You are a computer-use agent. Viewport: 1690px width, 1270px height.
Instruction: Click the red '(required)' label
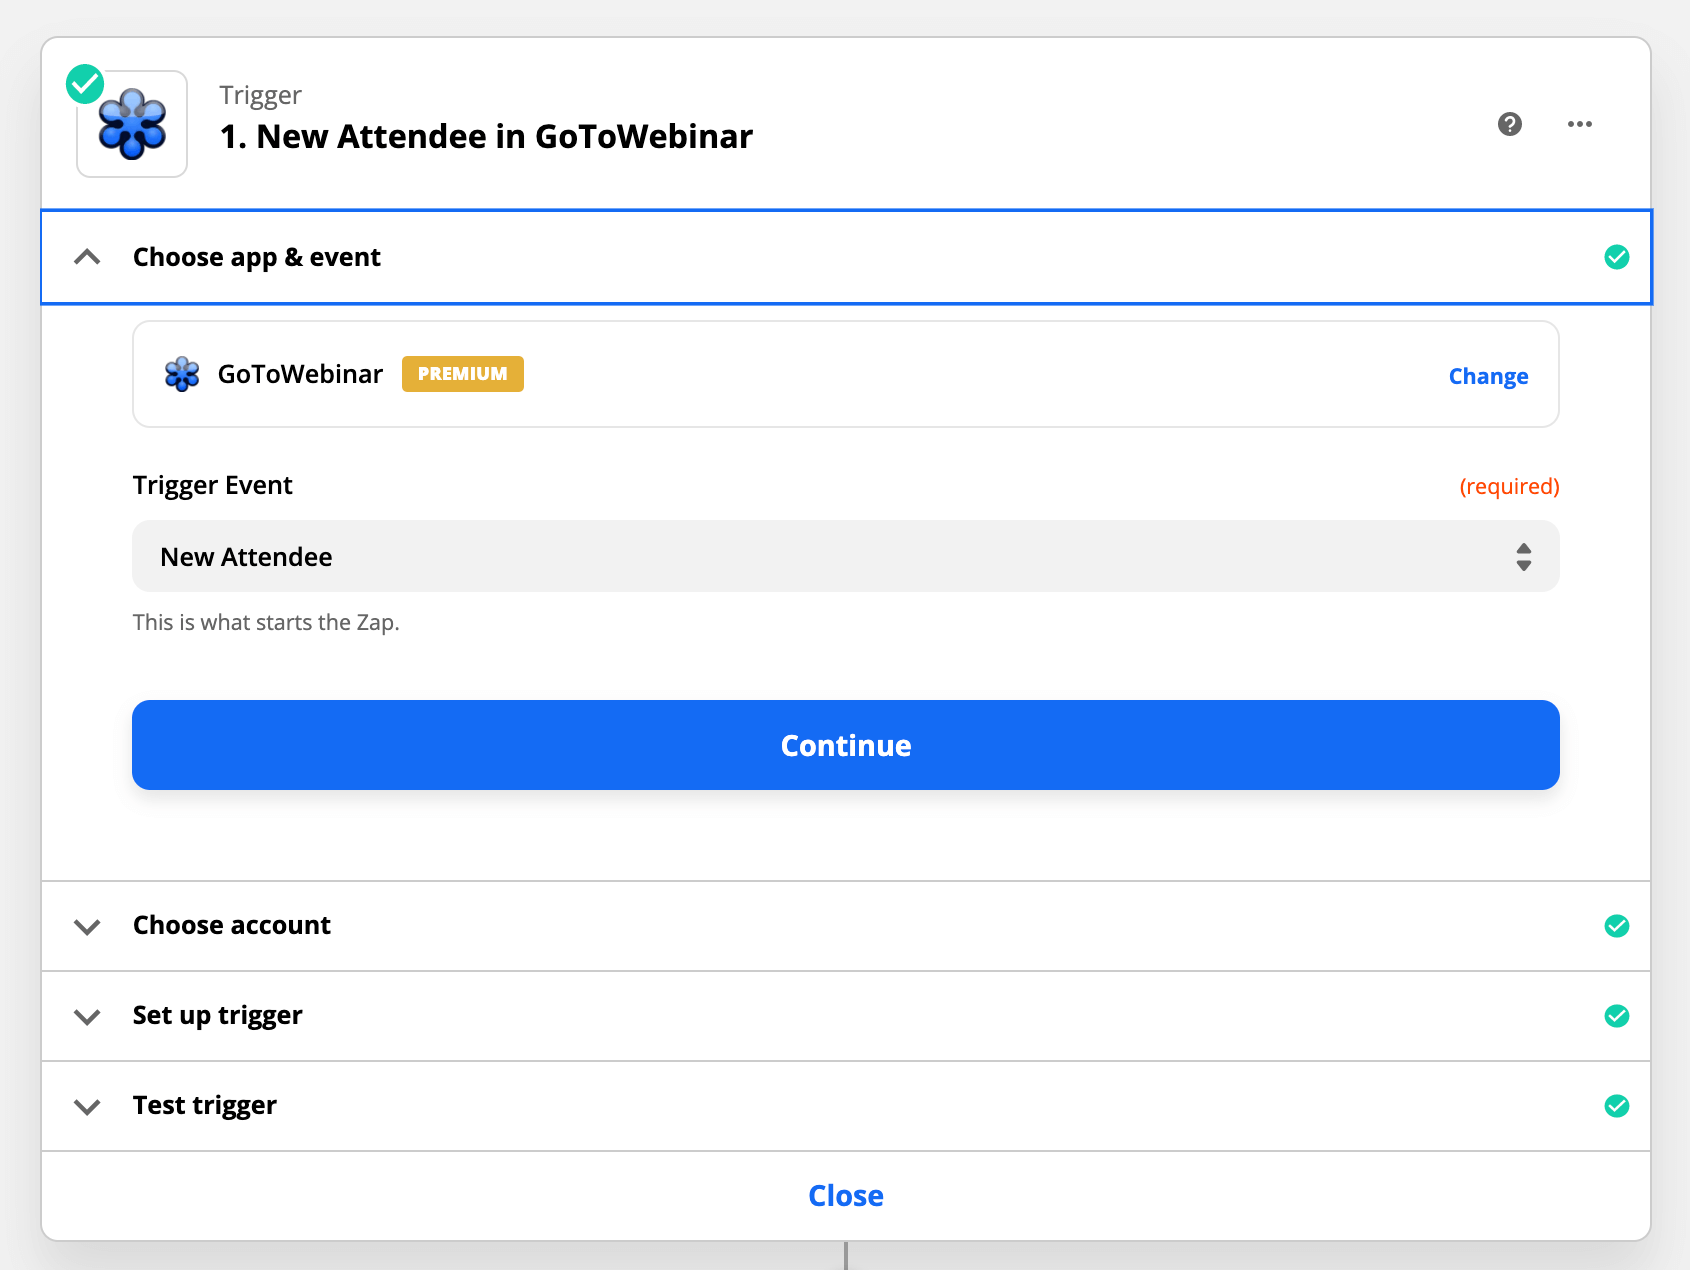coord(1509,486)
